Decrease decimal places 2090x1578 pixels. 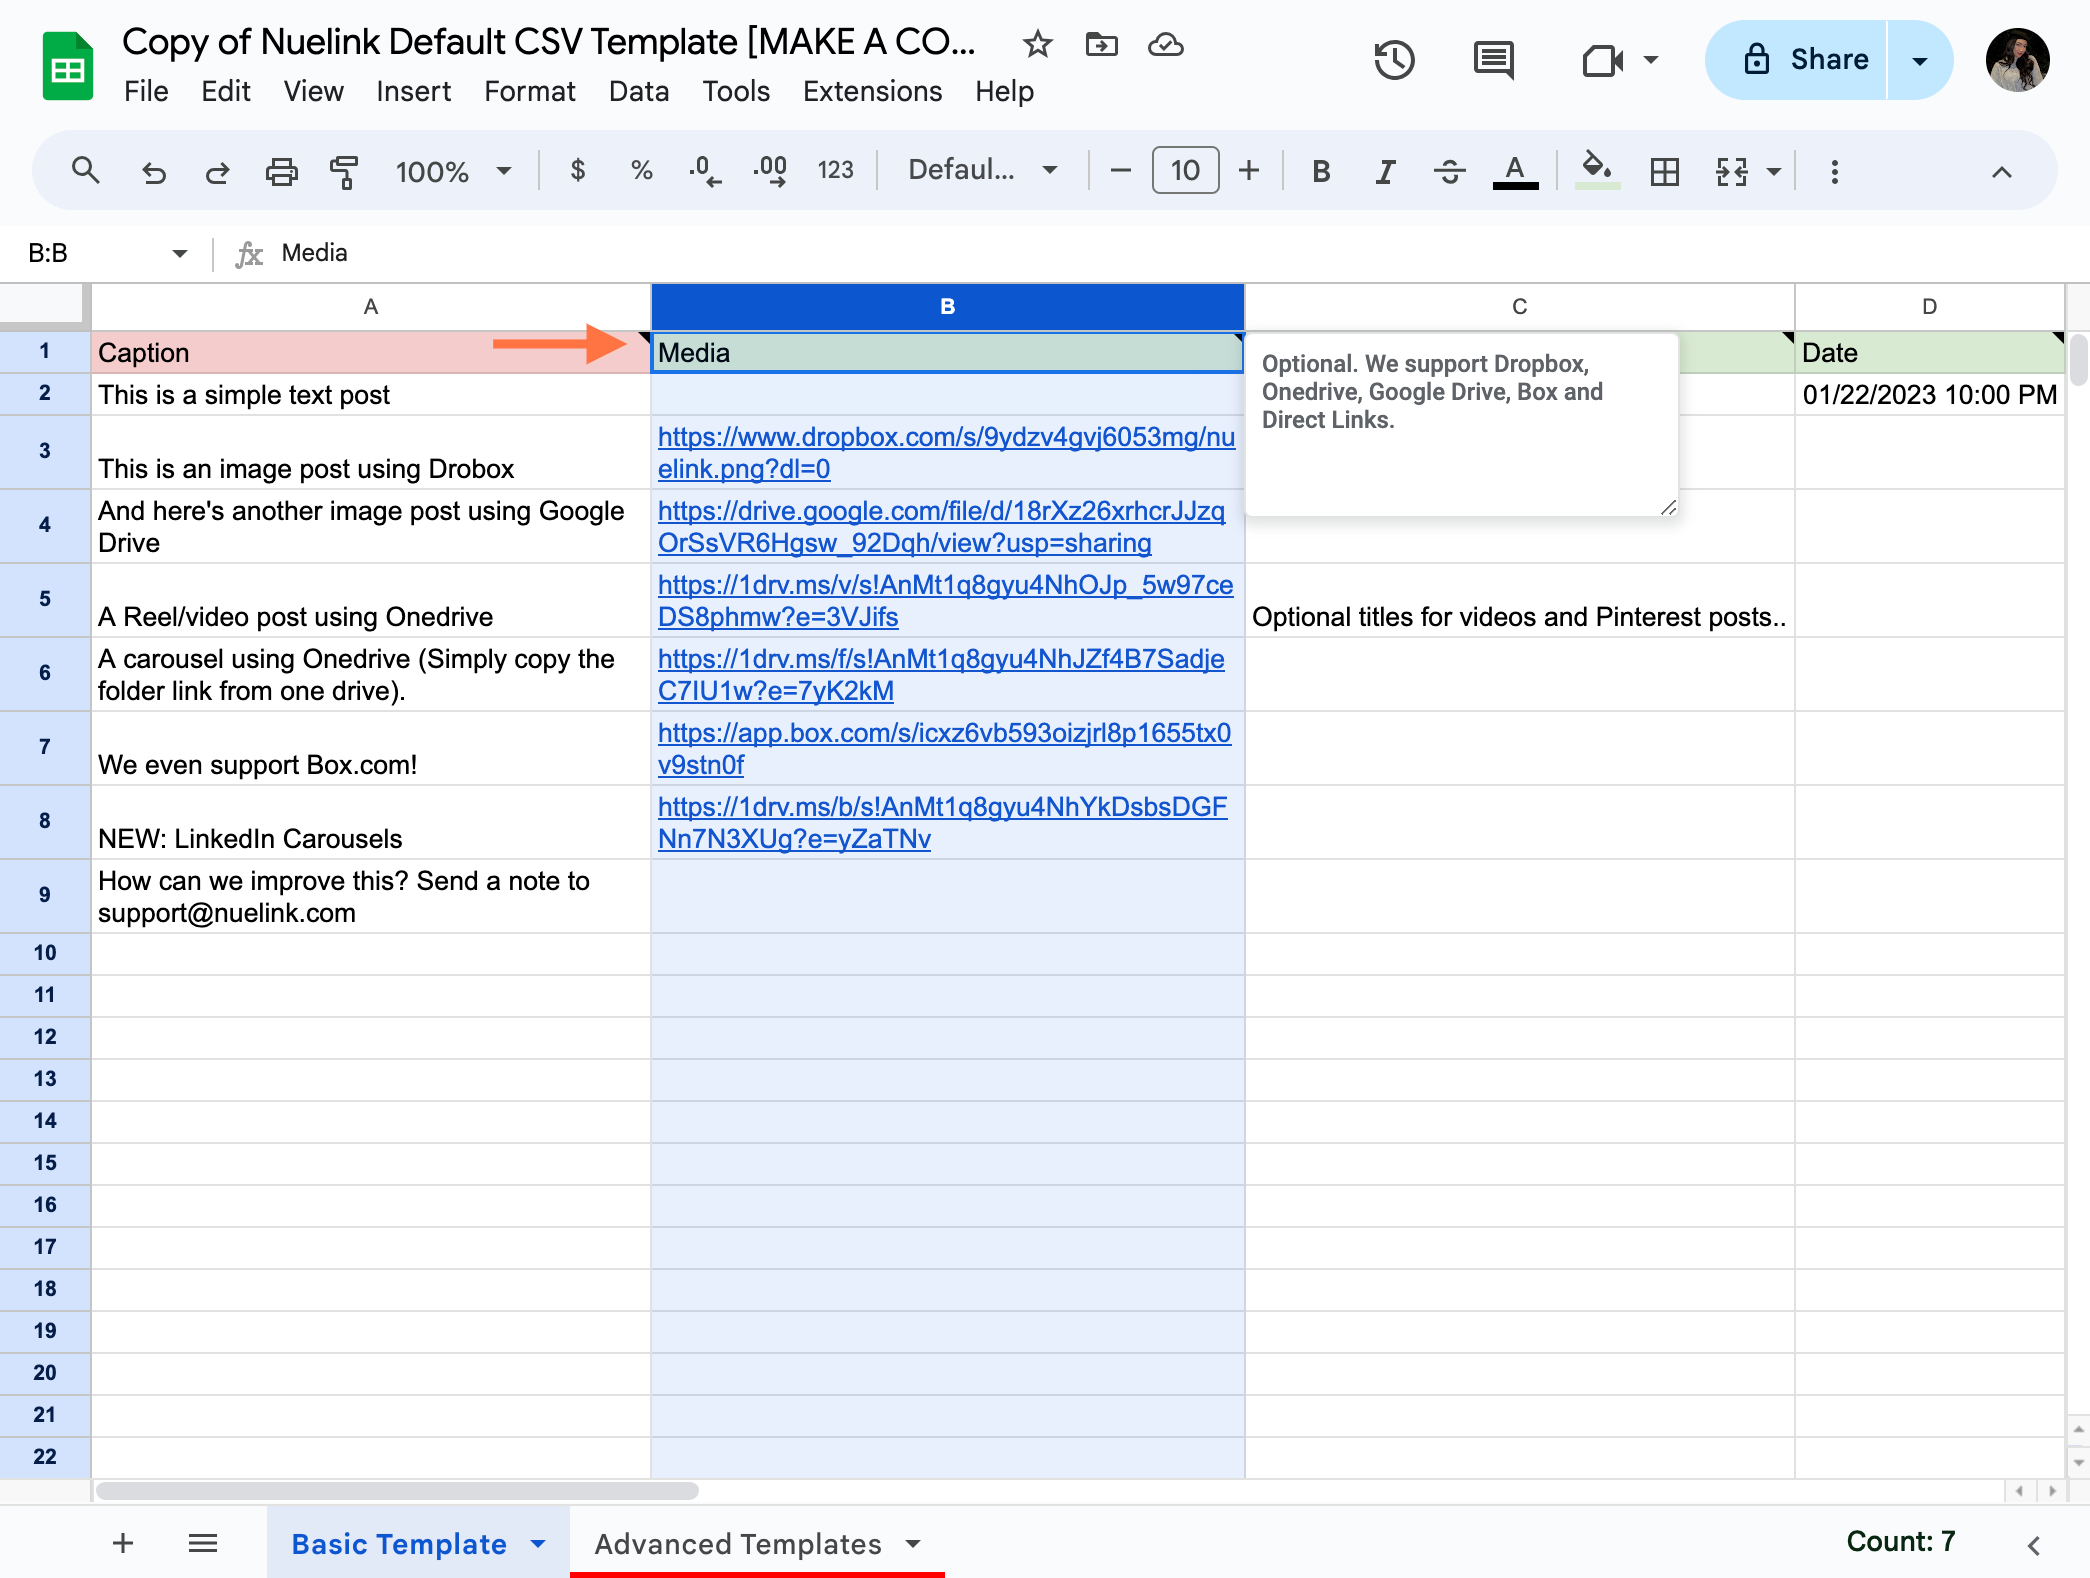pos(705,171)
